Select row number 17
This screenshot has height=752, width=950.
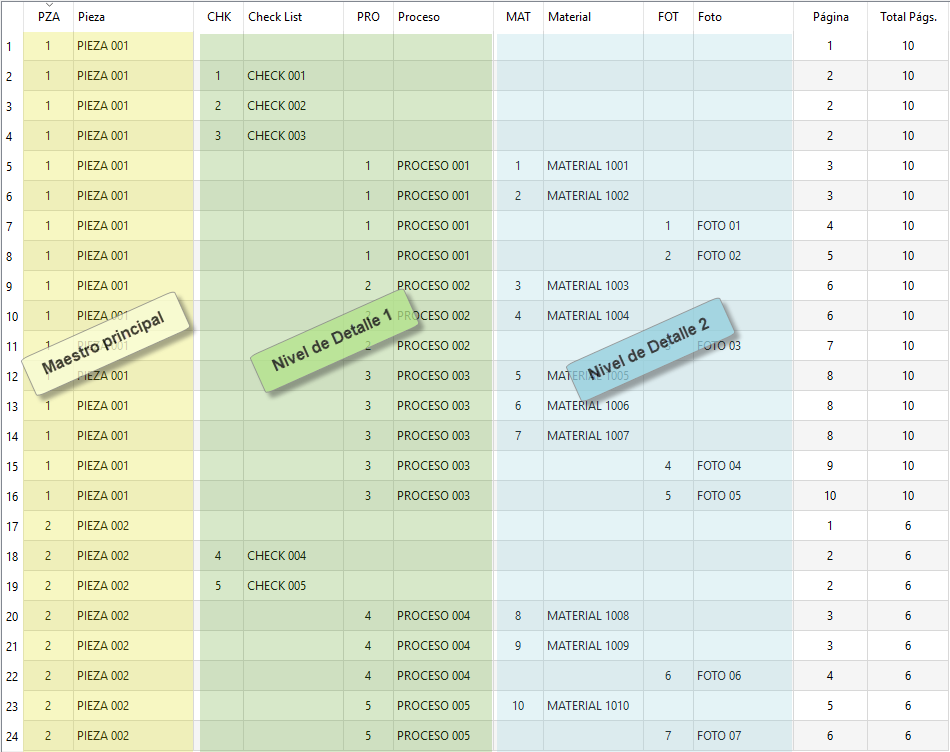tap(11, 526)
